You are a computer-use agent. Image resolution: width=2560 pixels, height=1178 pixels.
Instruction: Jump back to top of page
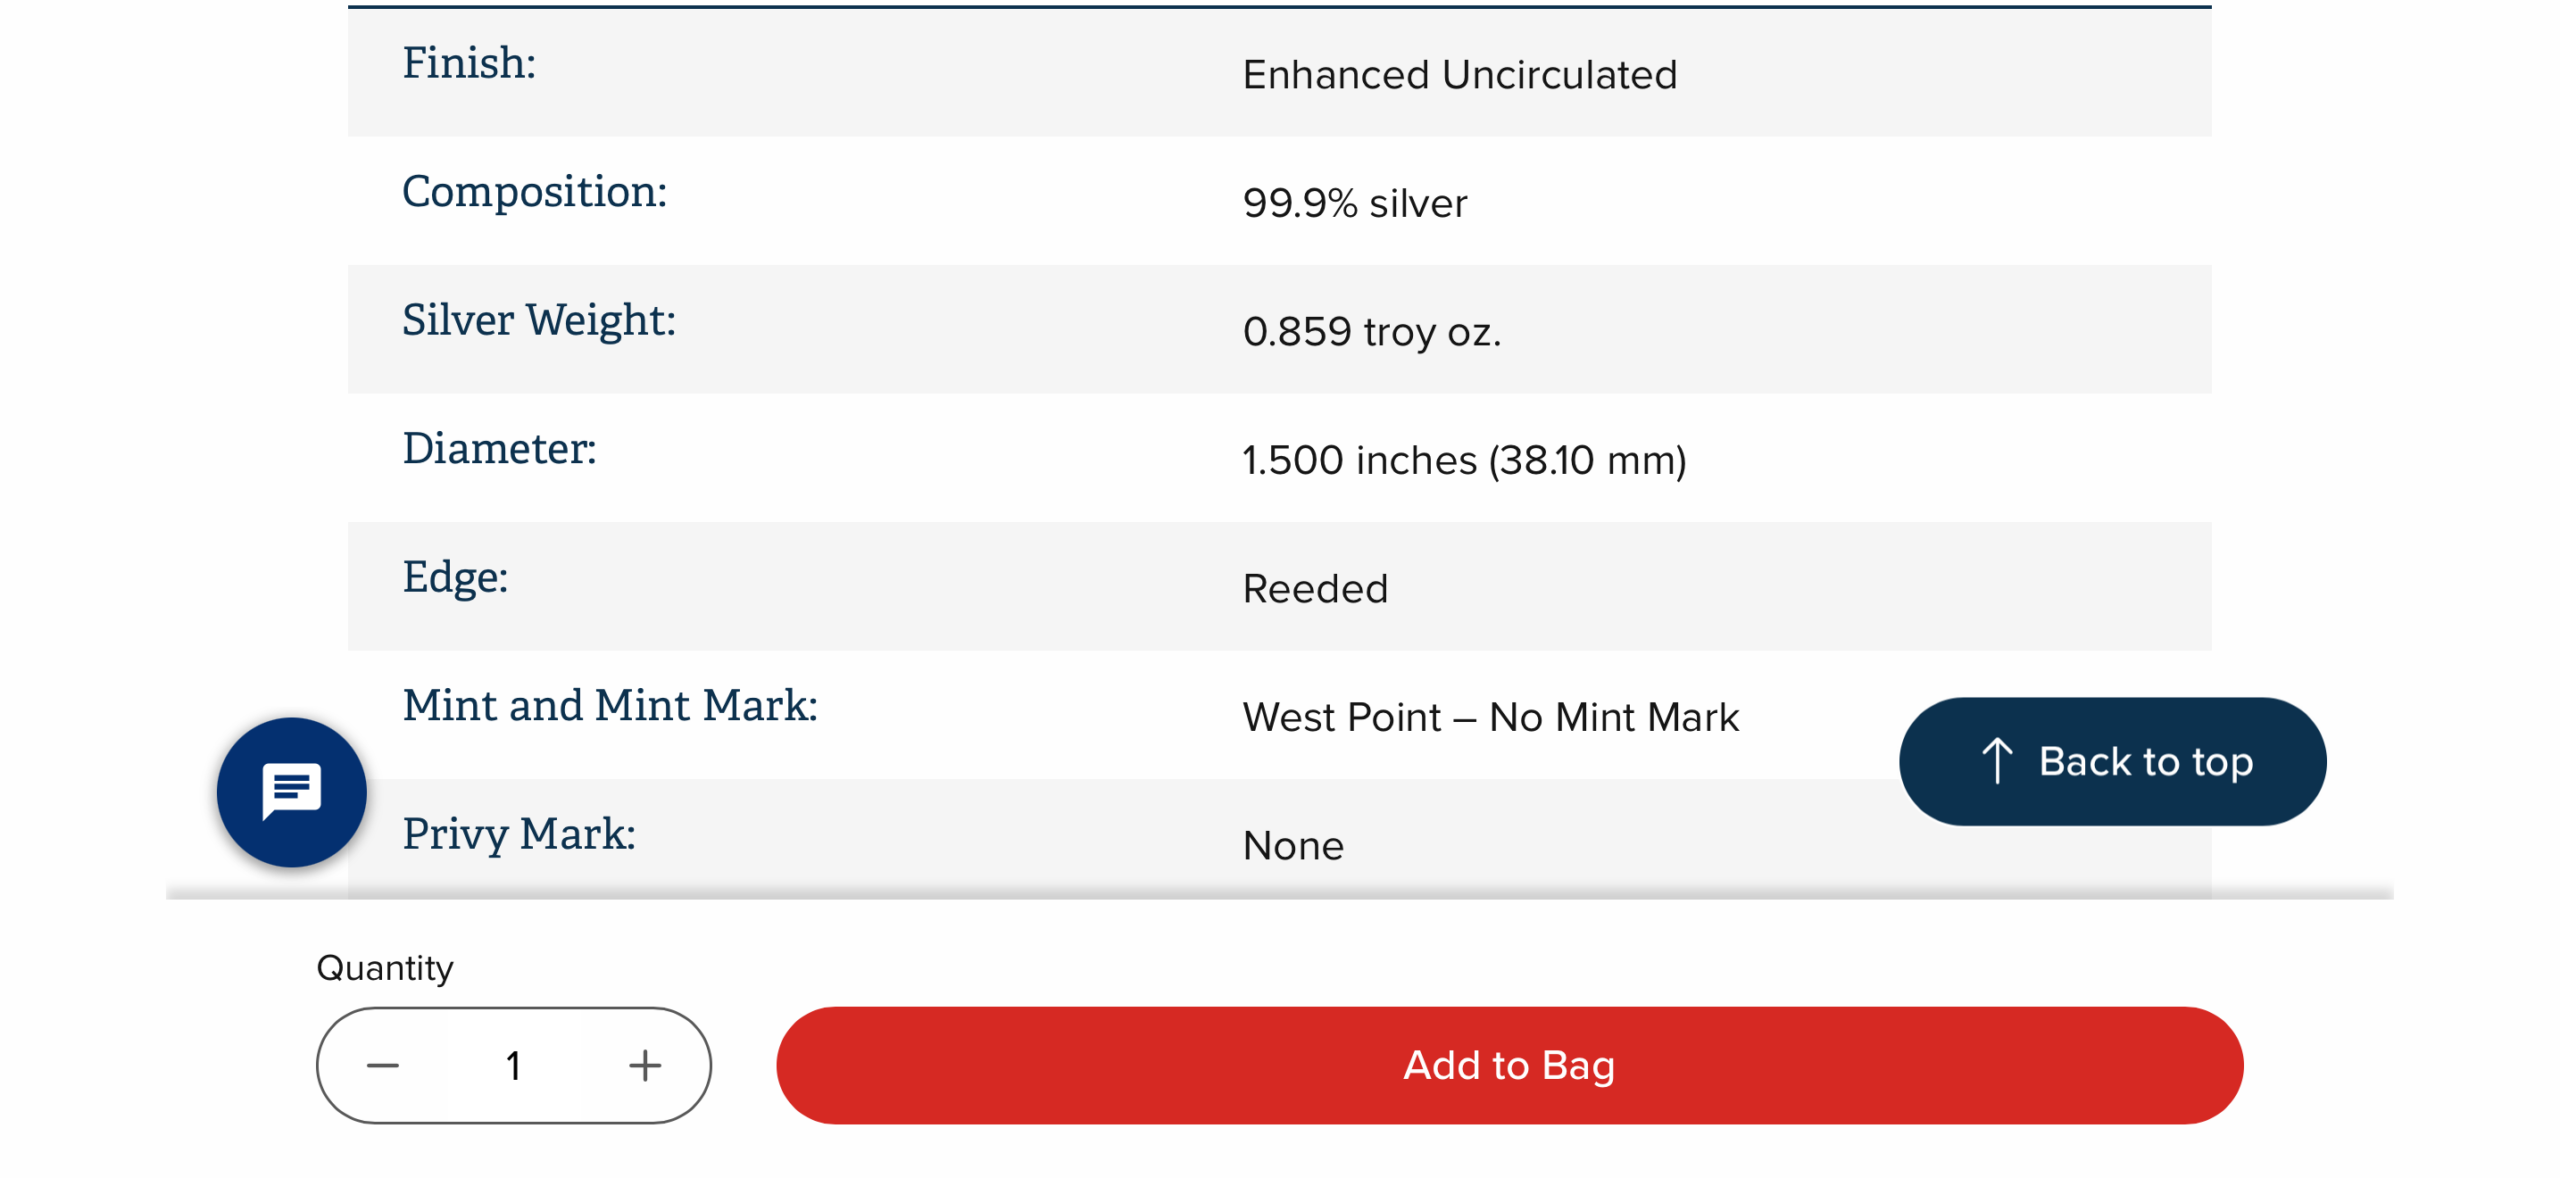click(2112, 760)
